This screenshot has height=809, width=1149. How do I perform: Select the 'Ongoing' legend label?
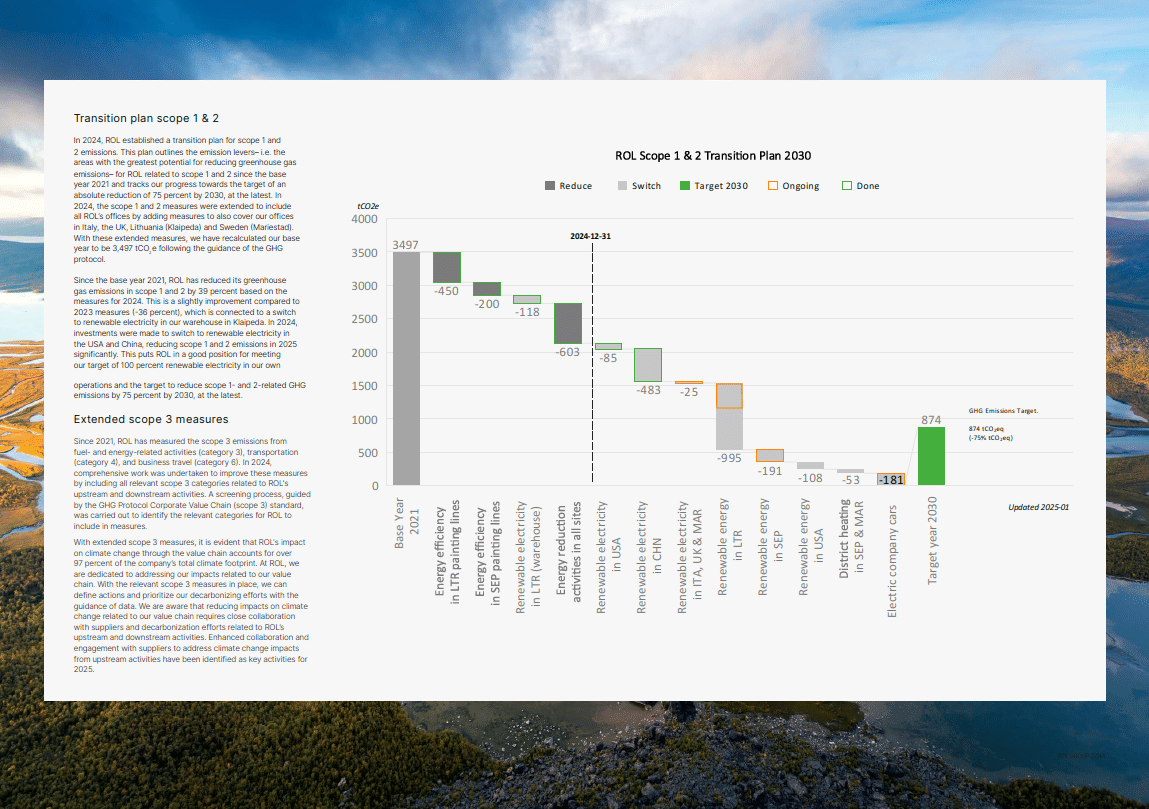click(800, 186)
